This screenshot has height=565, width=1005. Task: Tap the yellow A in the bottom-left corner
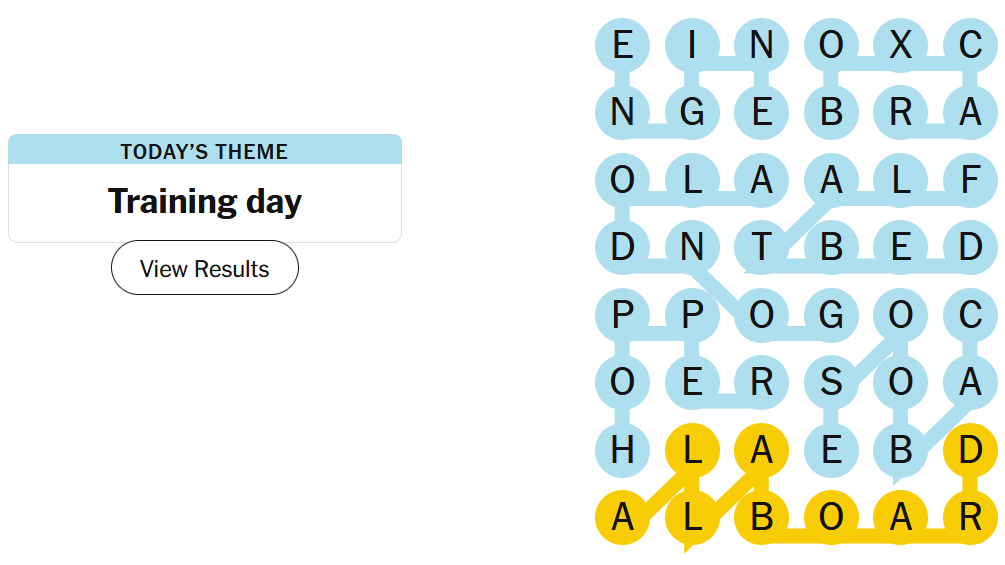(622, 519)
